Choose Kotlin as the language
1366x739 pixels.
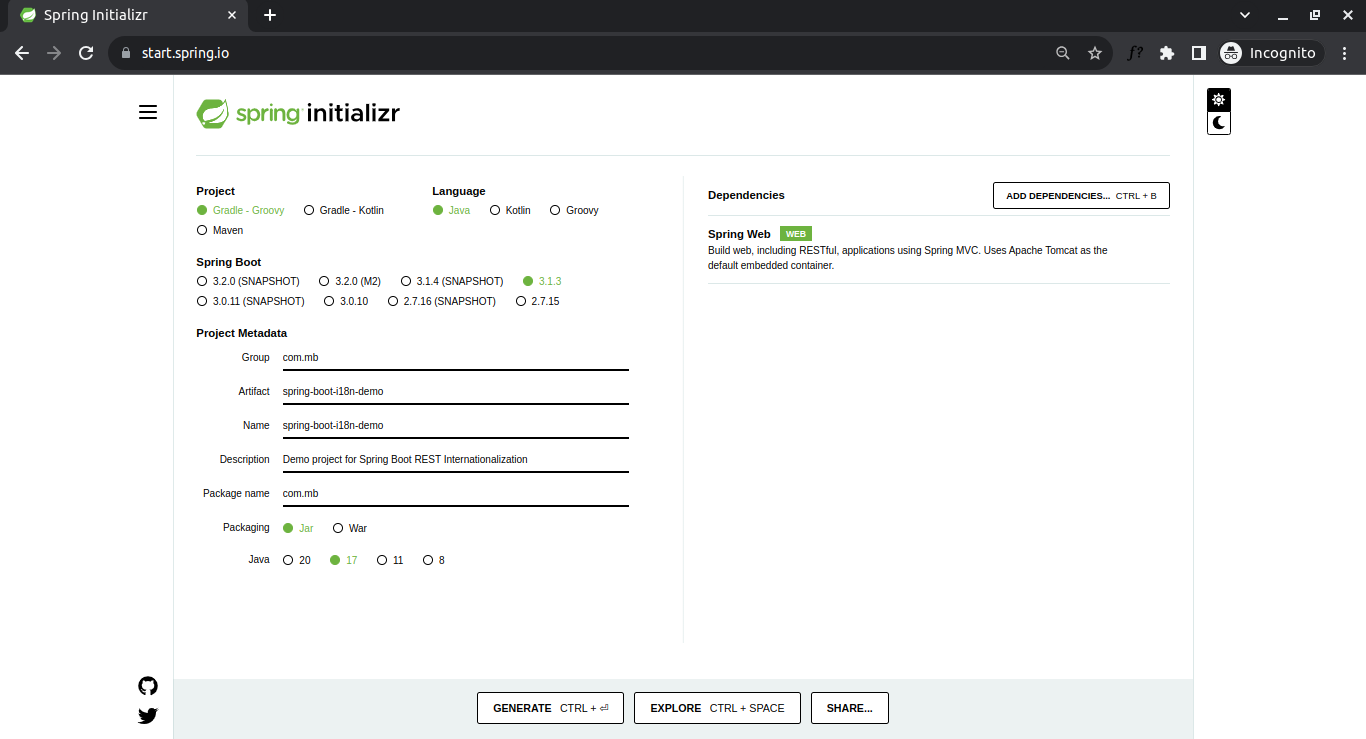tap(510, 211)
